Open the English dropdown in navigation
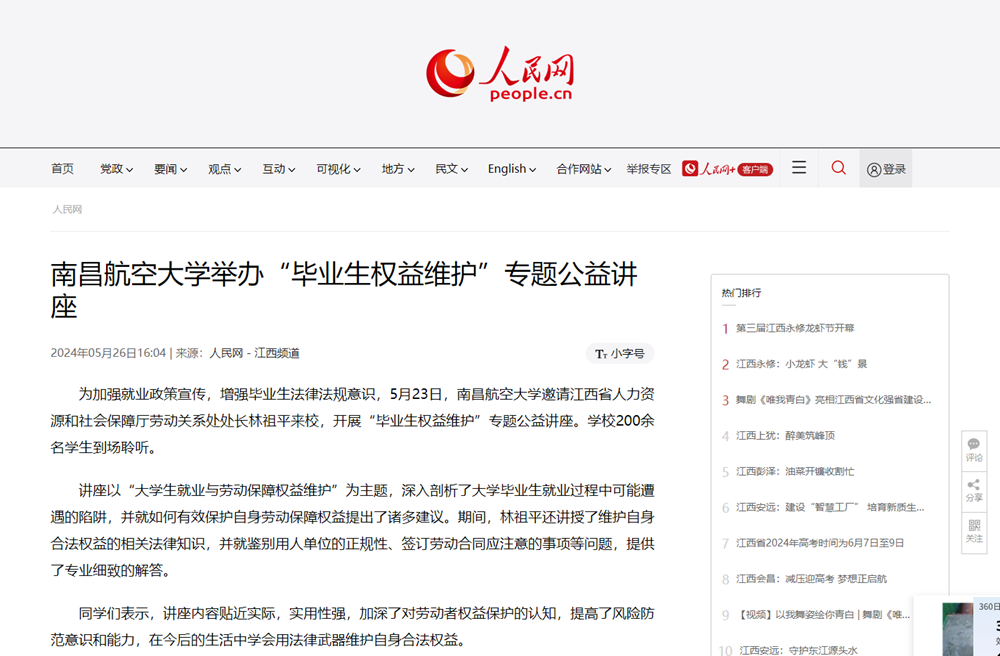The height and width of the screenshot is (656, 1000). (x=511, y=168)
